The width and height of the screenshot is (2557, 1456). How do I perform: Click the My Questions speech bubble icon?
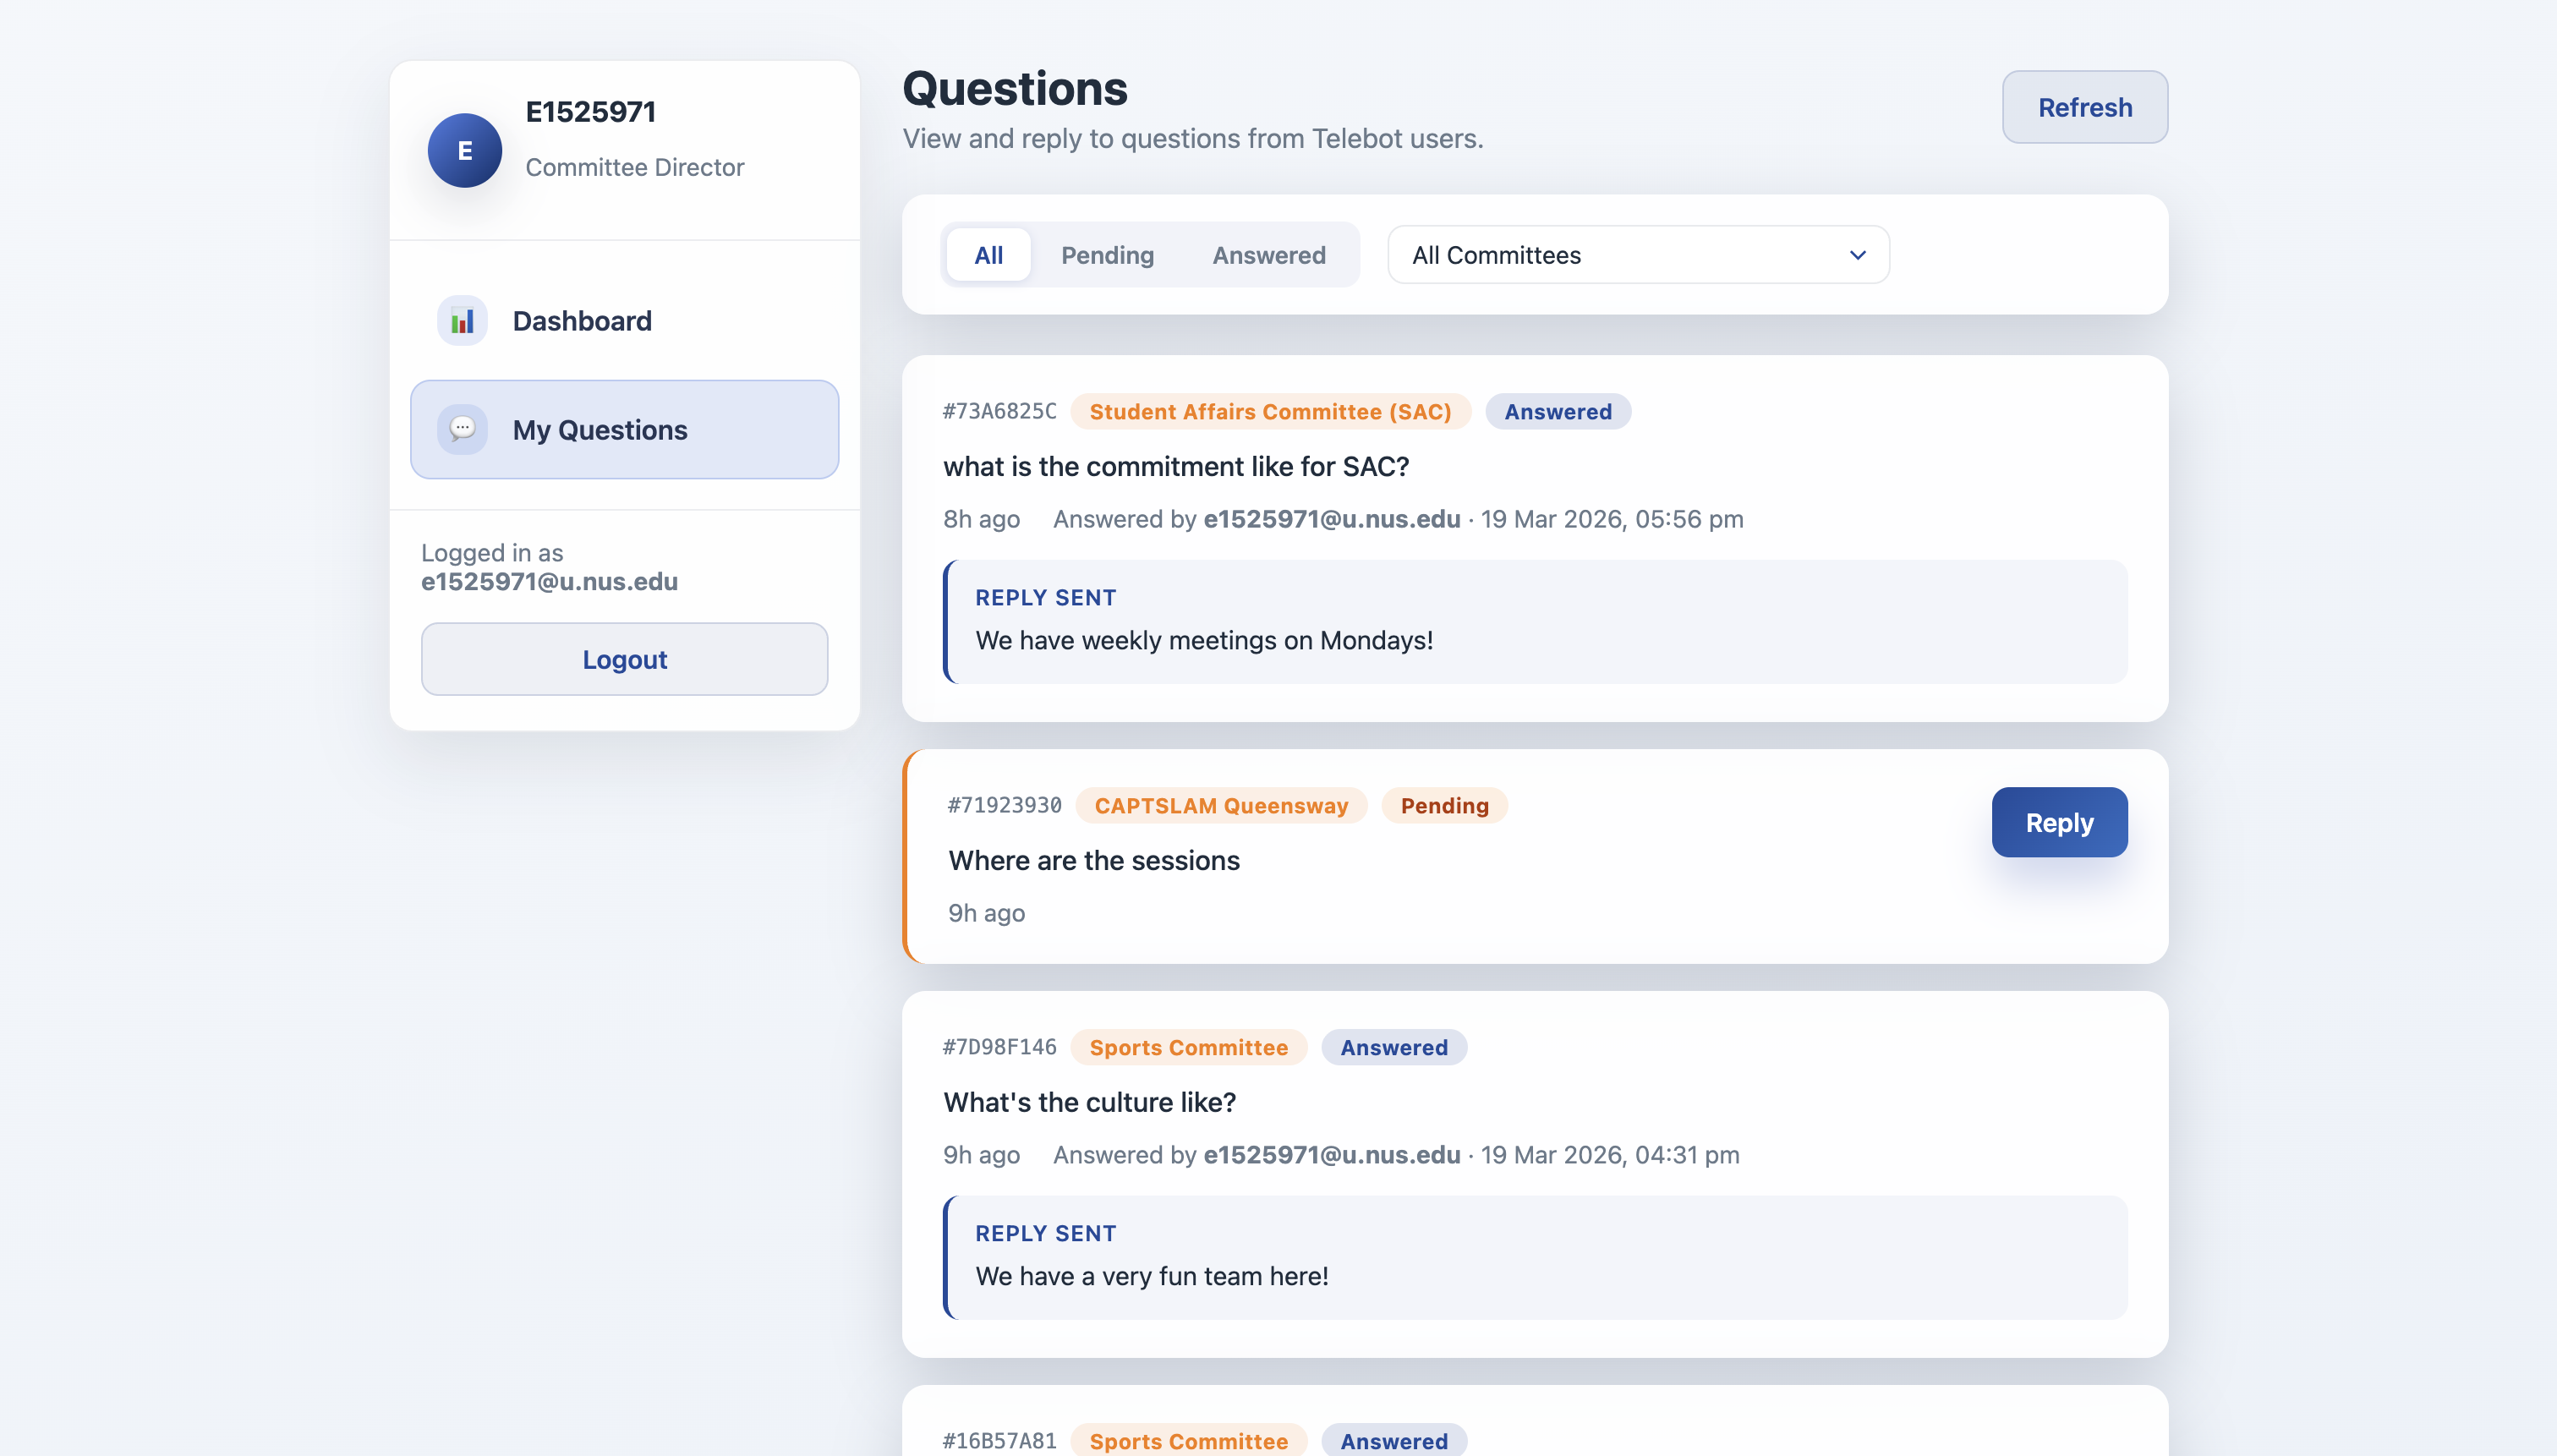coord(462,429)
